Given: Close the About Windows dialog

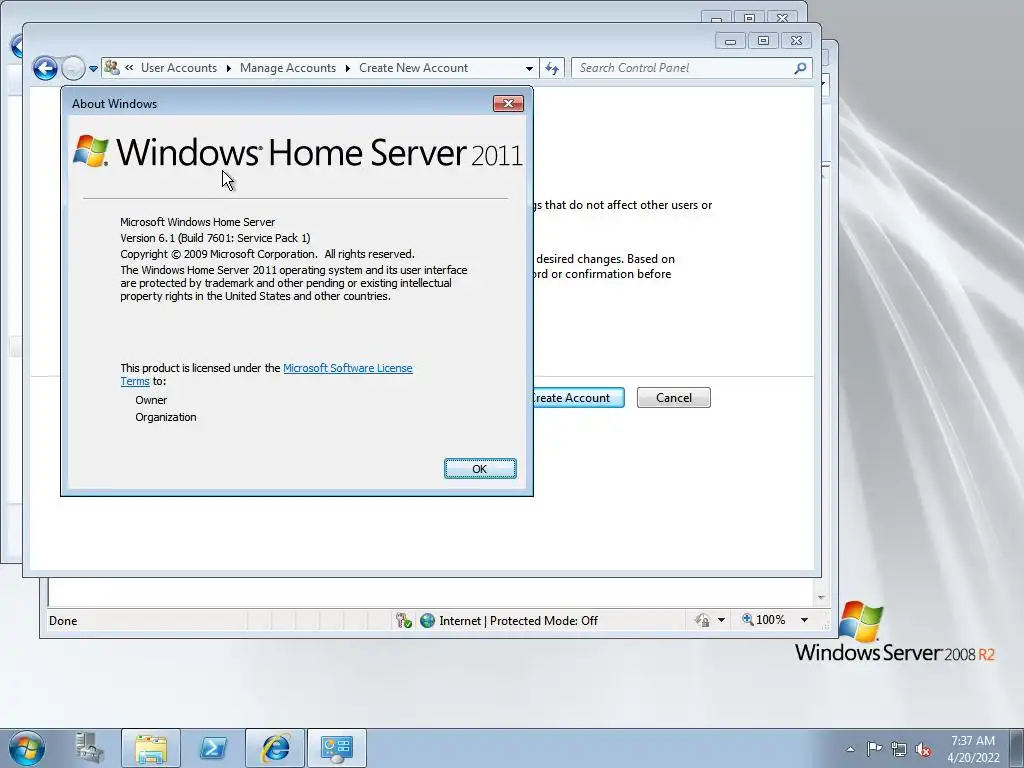Looking at the screenshot, I should (508, 103).
